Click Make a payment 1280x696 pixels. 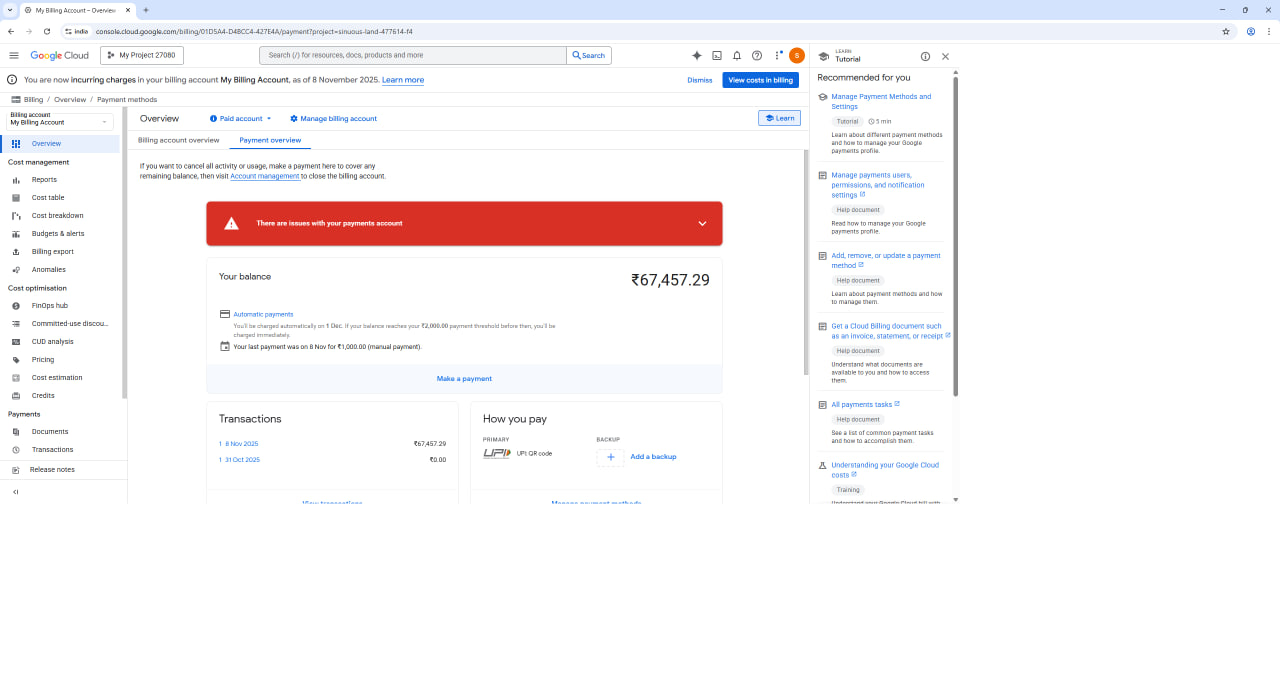click(464, 379)
